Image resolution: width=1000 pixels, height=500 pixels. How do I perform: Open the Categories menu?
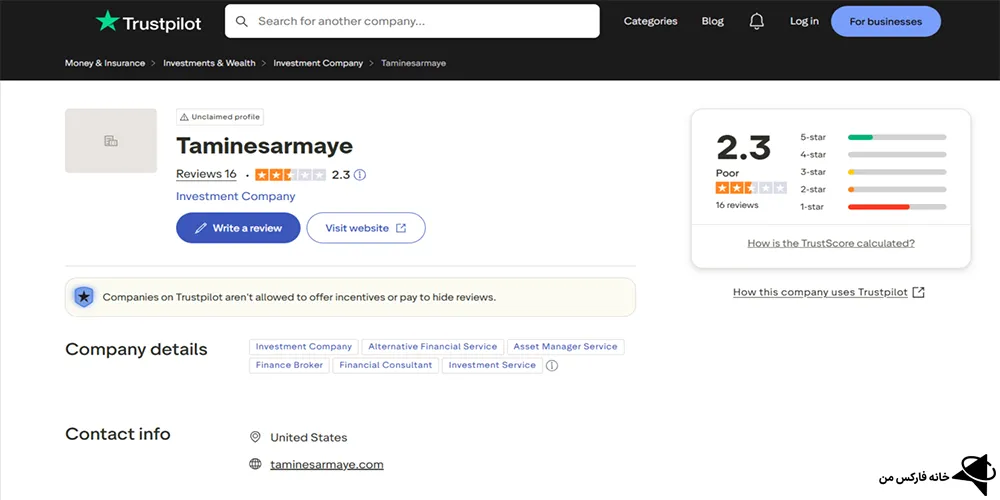point(650,21)
